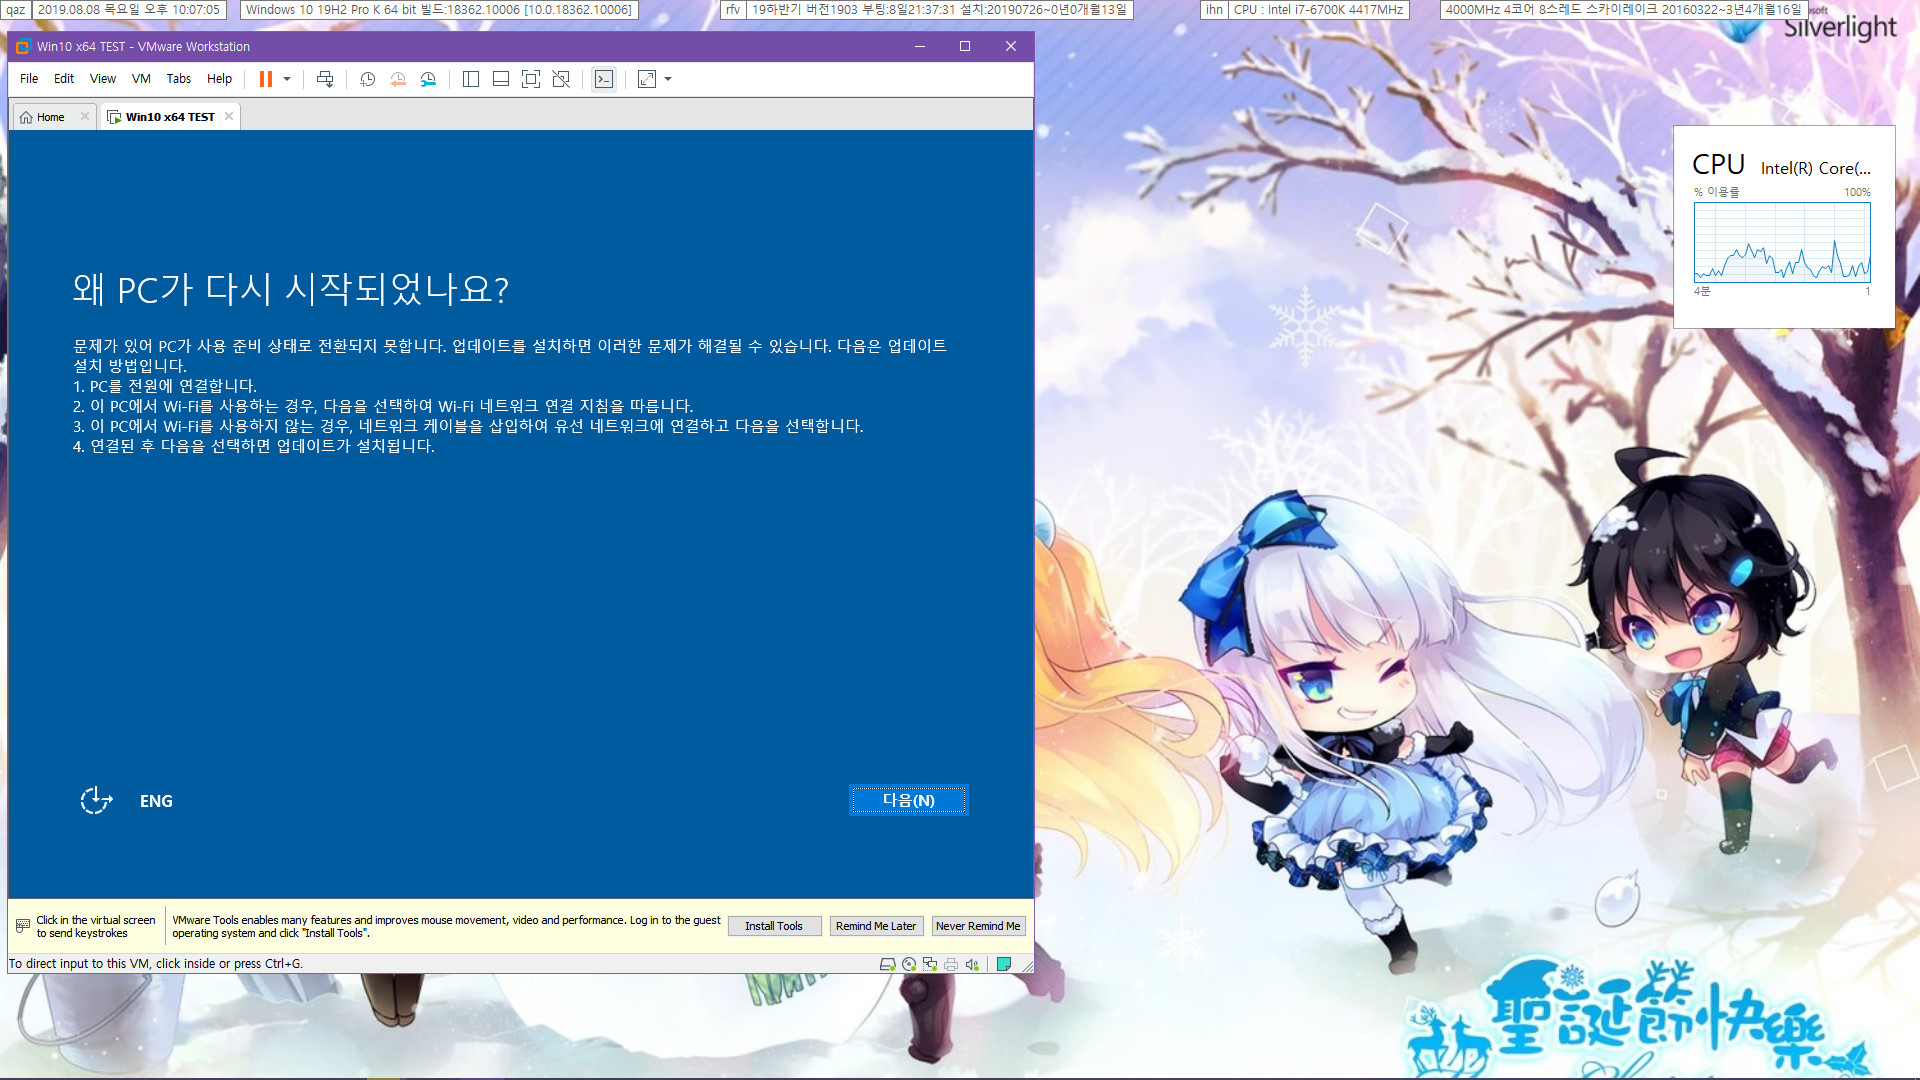
Task: Minimize the VMware Workstation window
Action: 920,46
